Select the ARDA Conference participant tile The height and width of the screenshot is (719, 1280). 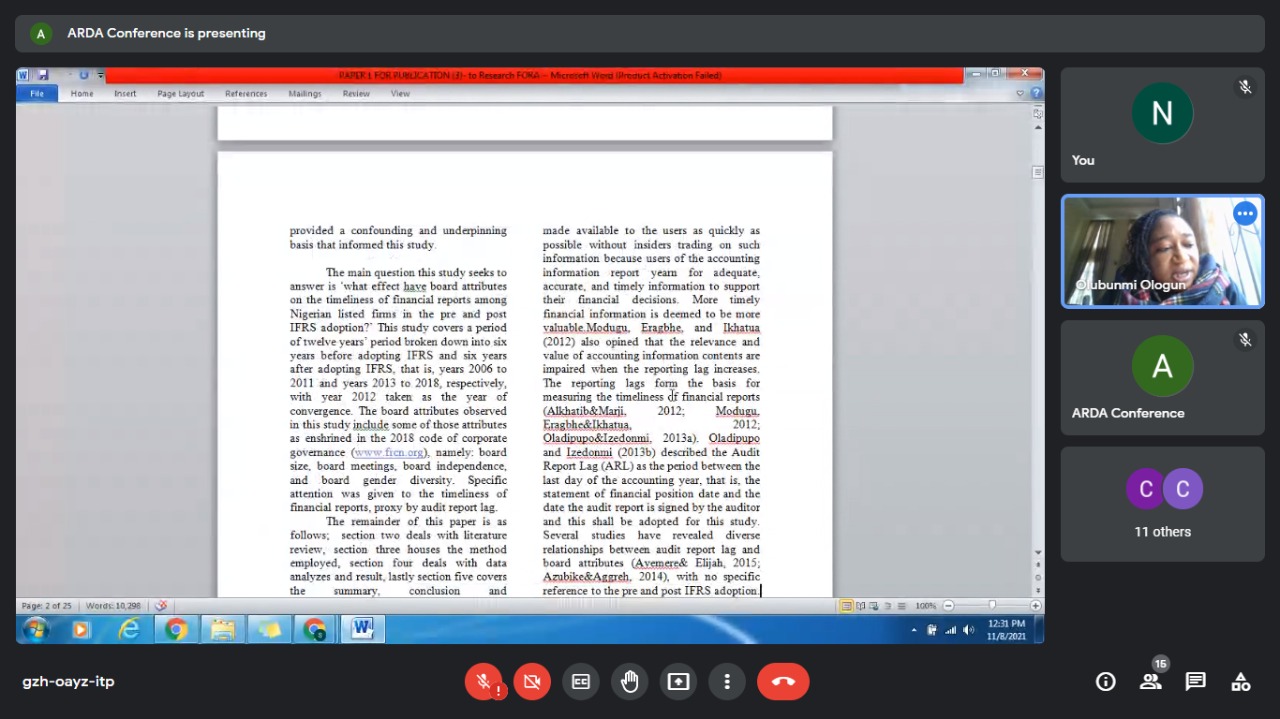(x=1162, y=378)
